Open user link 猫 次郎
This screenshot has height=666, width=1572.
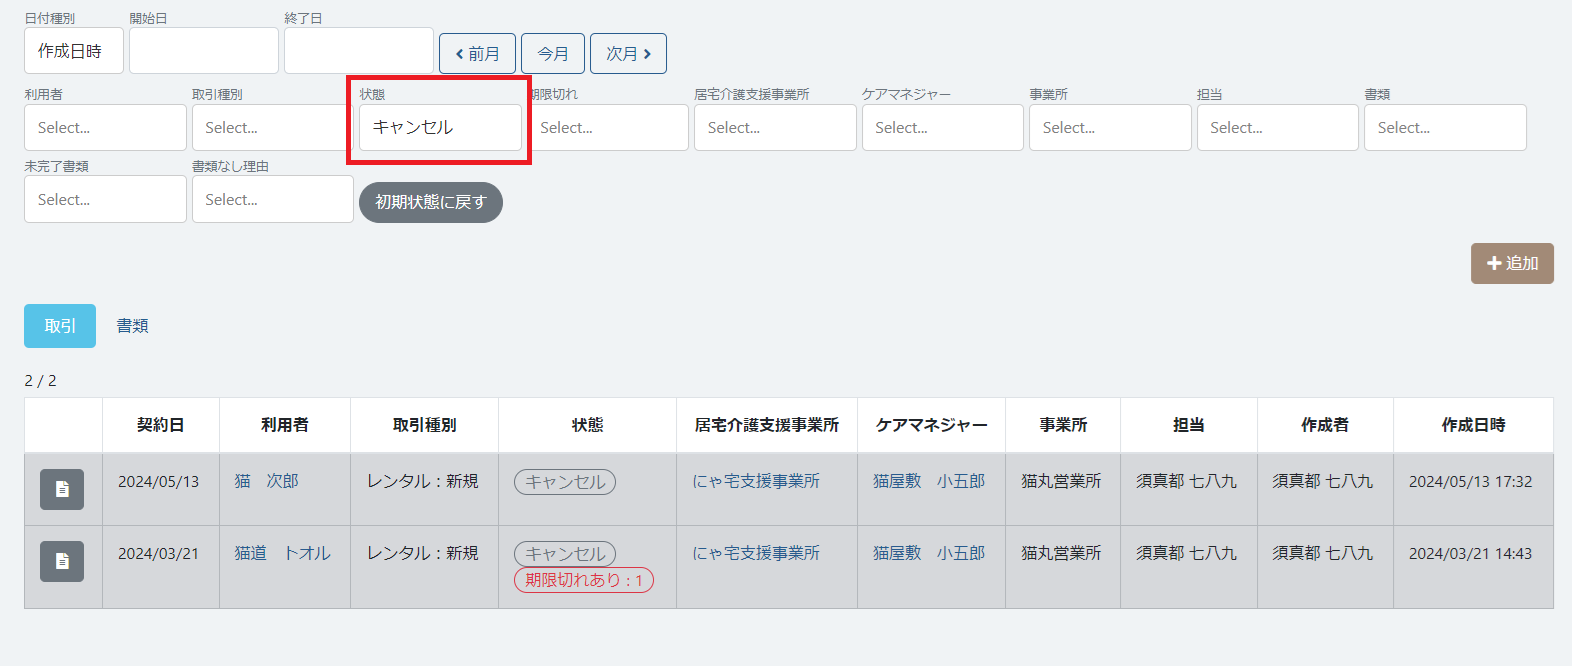point(266,481)
